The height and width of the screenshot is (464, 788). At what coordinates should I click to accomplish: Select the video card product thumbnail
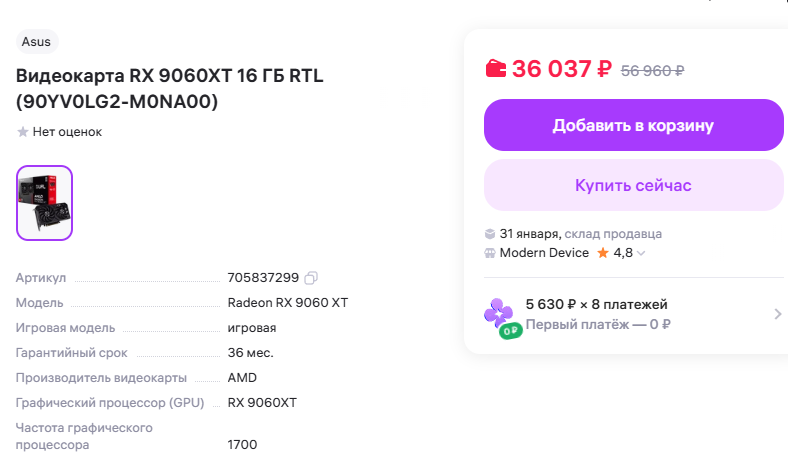[x=45, y=203]
